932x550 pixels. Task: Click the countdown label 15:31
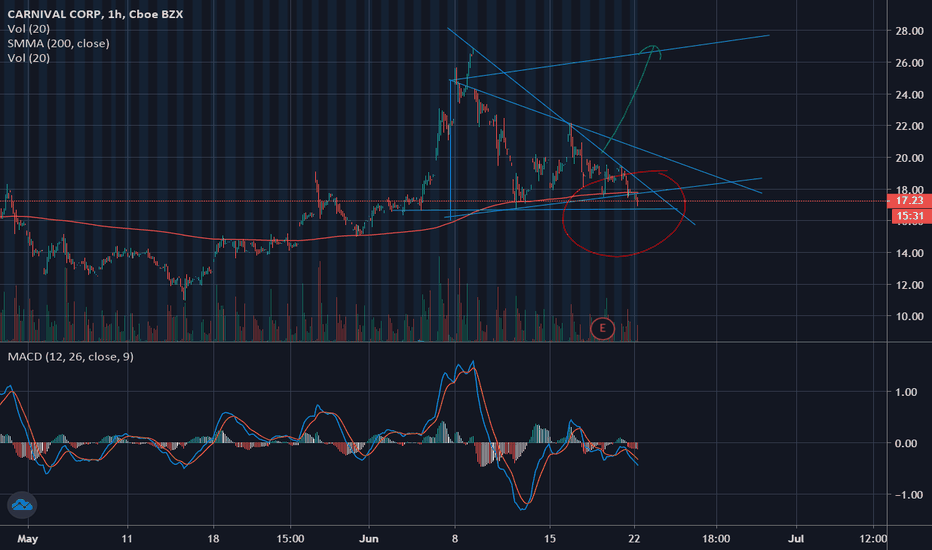[909, 216]
